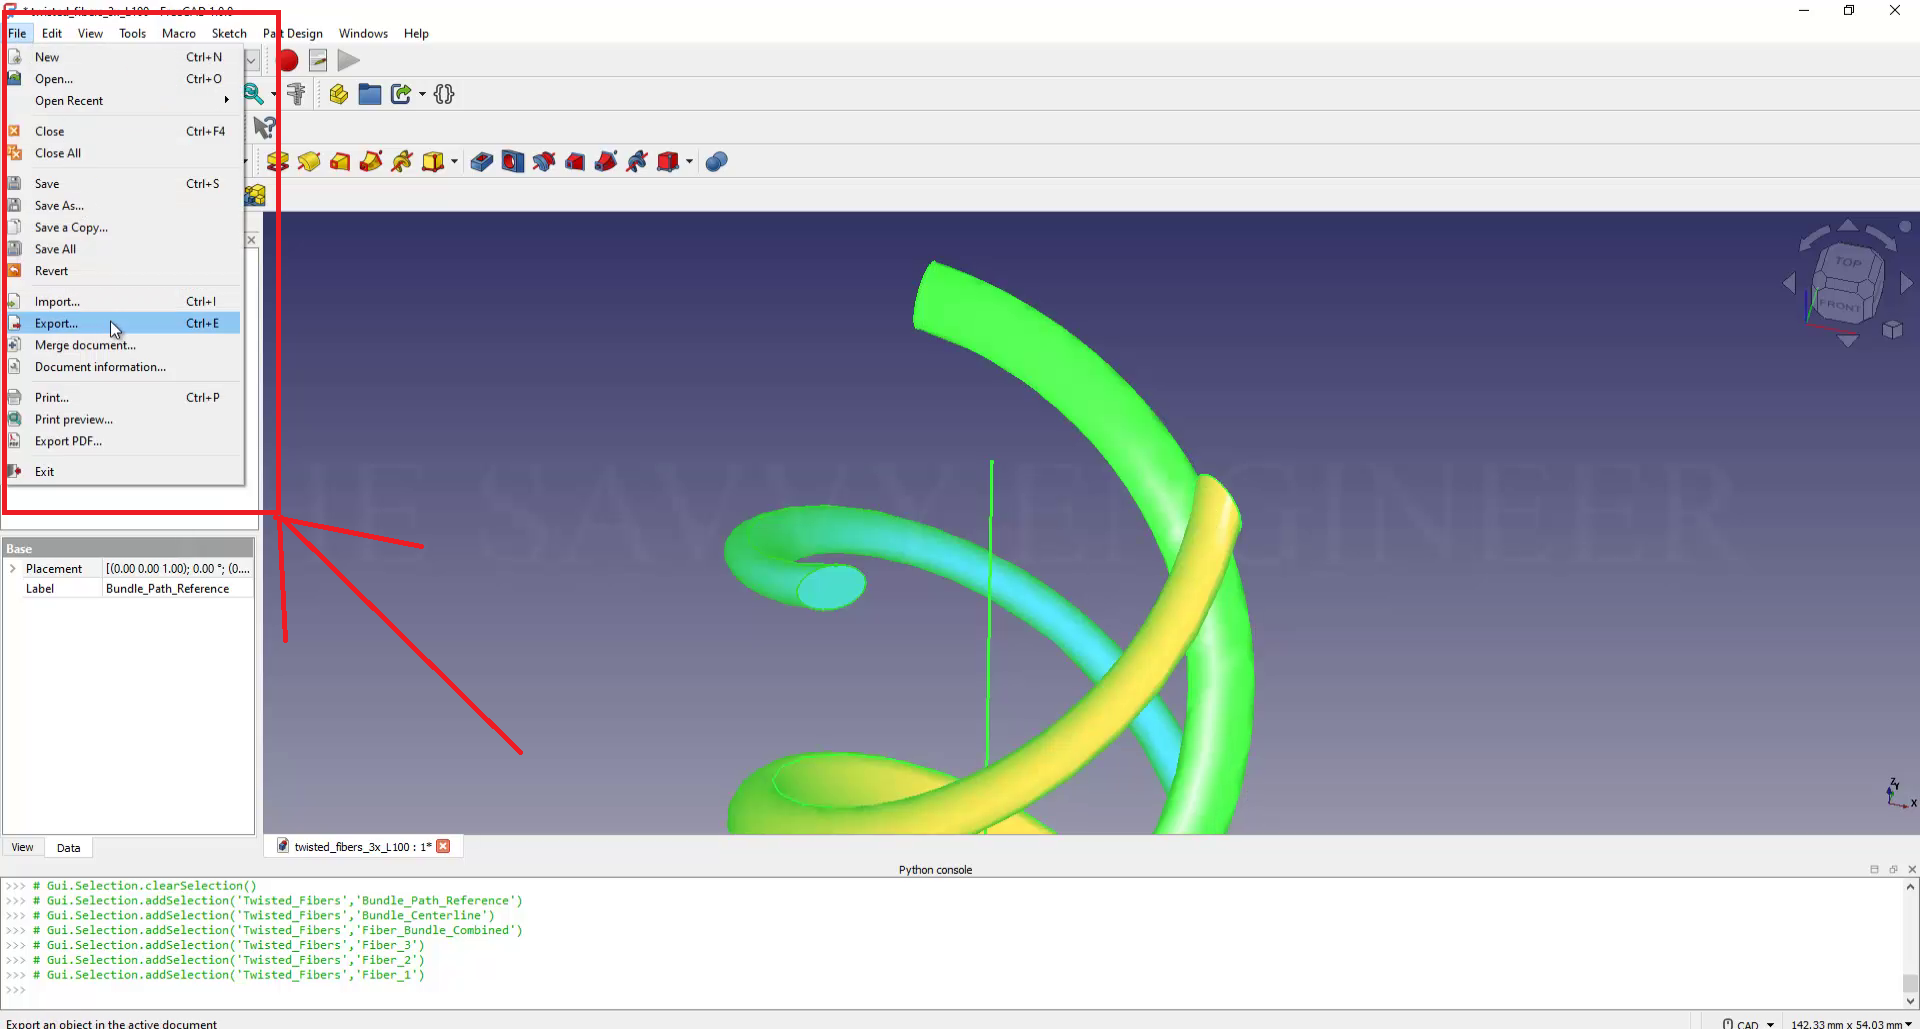Close the twisted_fibers_3x_L100 document tab
The width and height of the screenshot is (1920, 1029).
pos(443,847)
